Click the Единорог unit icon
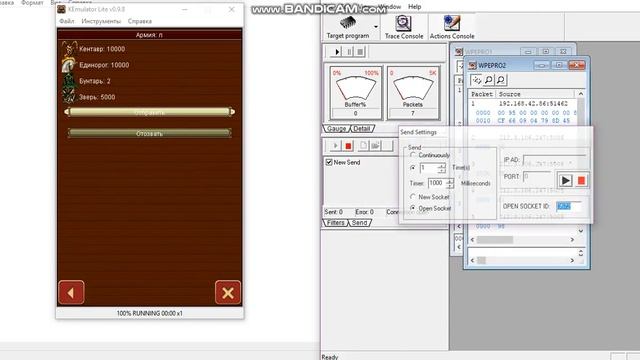The height and width of the screenshot is (360, 640). pyautogui.click(x=69, y=65)
